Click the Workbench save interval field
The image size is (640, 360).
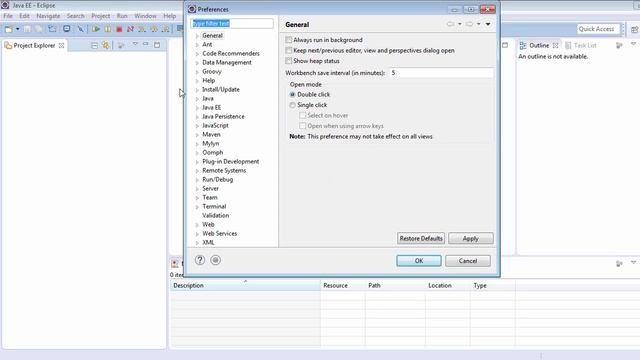click(x=441, y=73)
